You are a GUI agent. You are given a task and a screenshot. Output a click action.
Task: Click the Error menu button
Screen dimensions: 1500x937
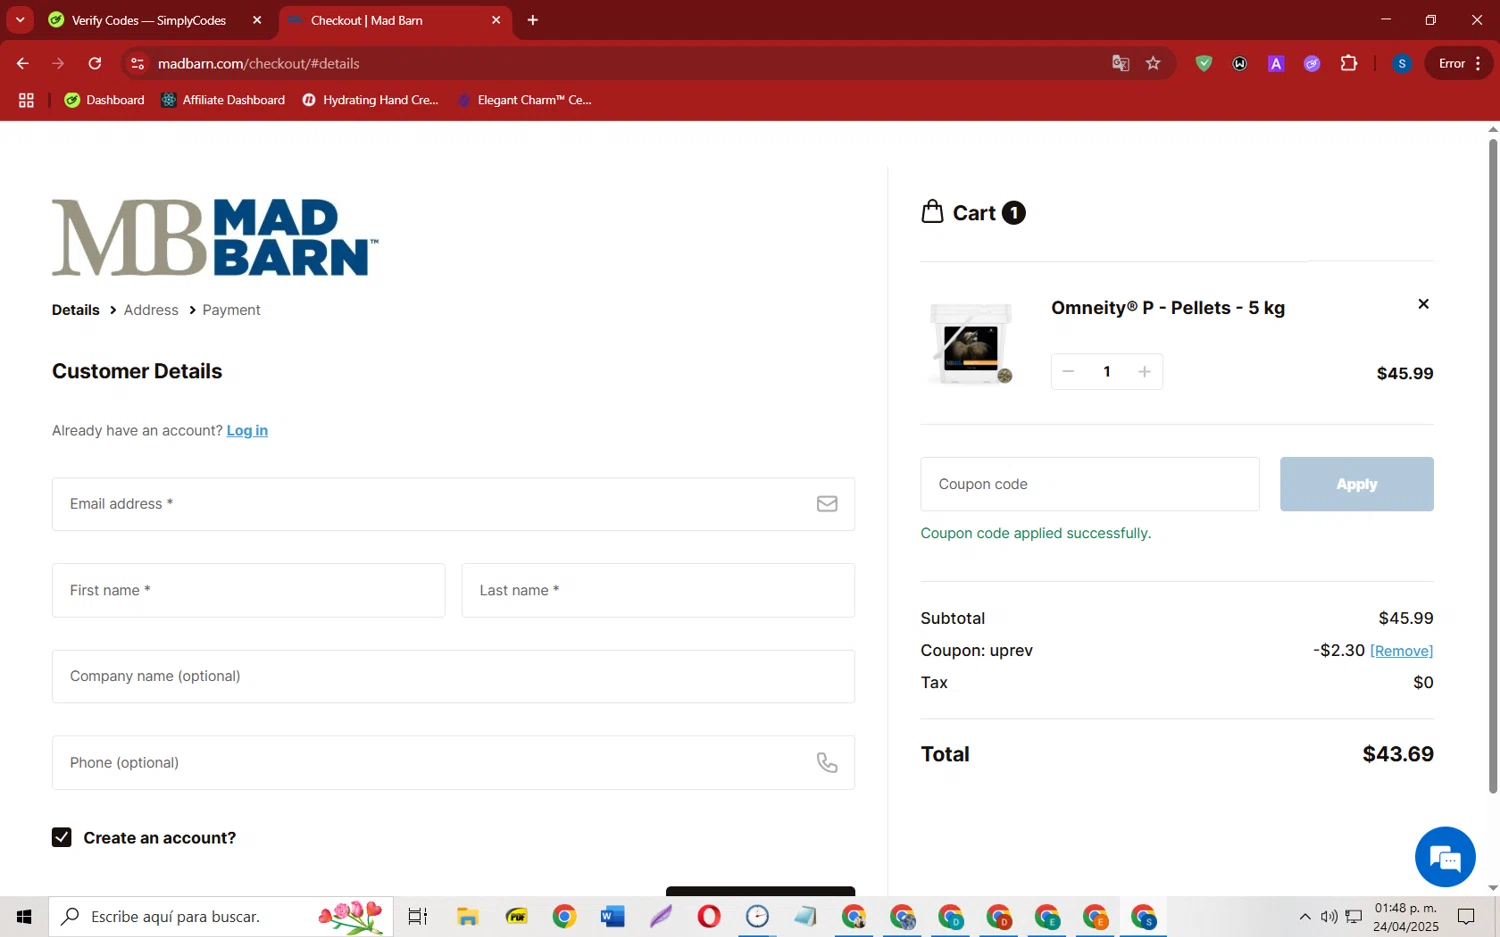point(1459,63)
